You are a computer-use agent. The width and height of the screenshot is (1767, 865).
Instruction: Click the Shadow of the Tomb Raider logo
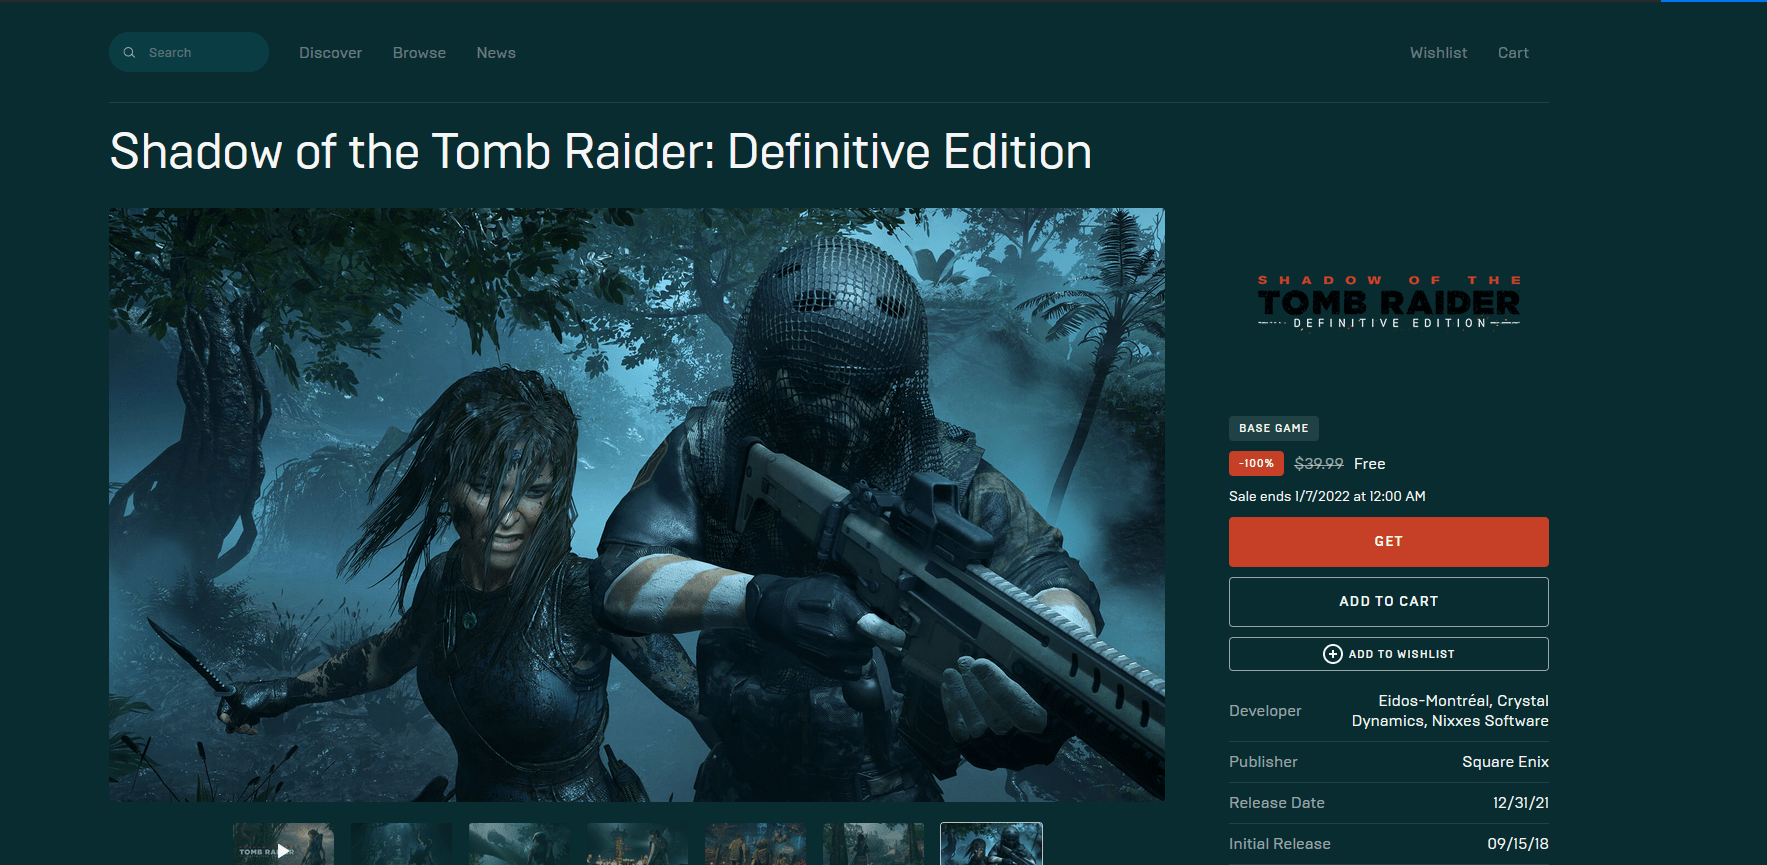click(x=1388, y=302)
